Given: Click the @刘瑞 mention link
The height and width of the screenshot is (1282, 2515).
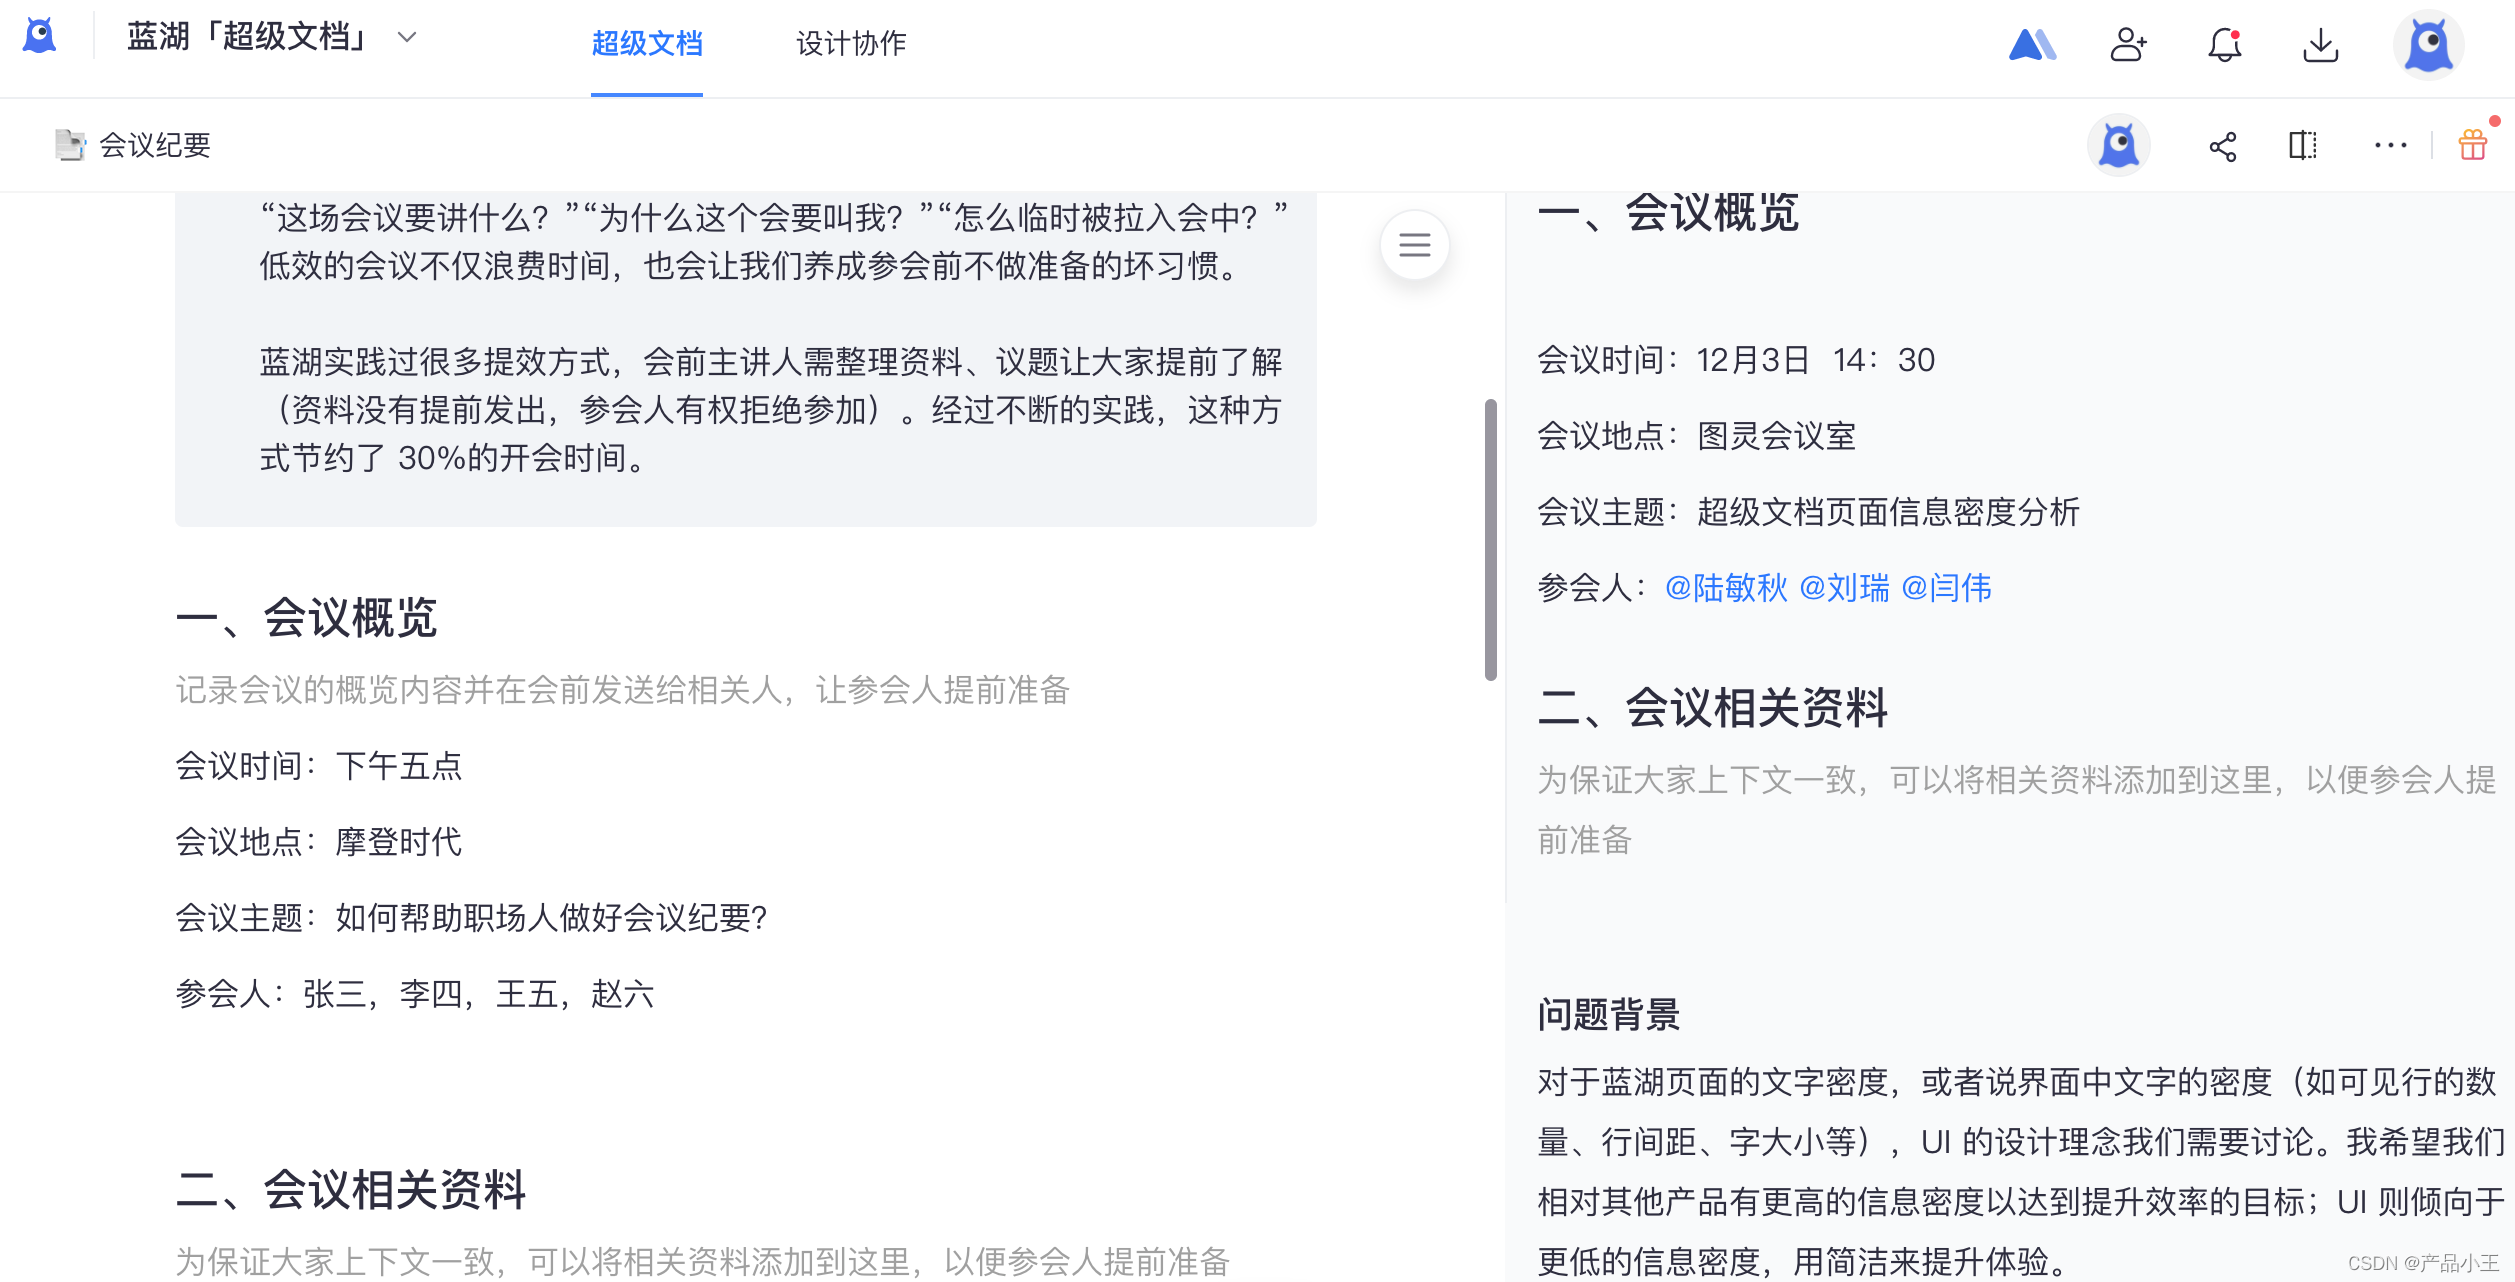Looking at the screenshot, I should point(1845,588).
